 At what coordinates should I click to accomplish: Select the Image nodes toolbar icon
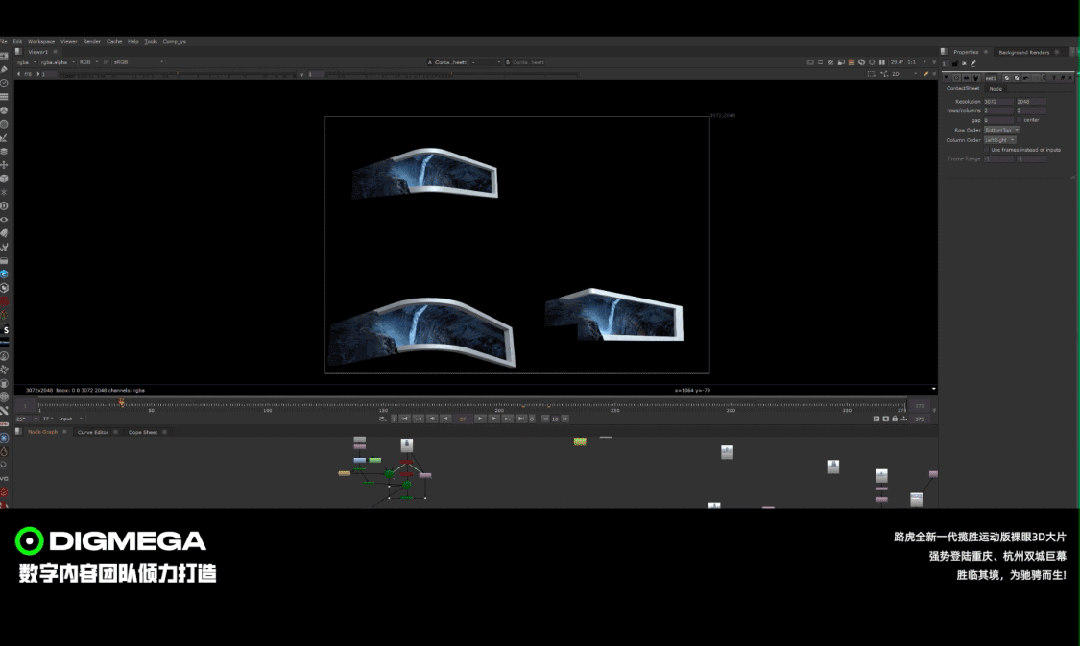pyautogui.click(x=4, y=56)
